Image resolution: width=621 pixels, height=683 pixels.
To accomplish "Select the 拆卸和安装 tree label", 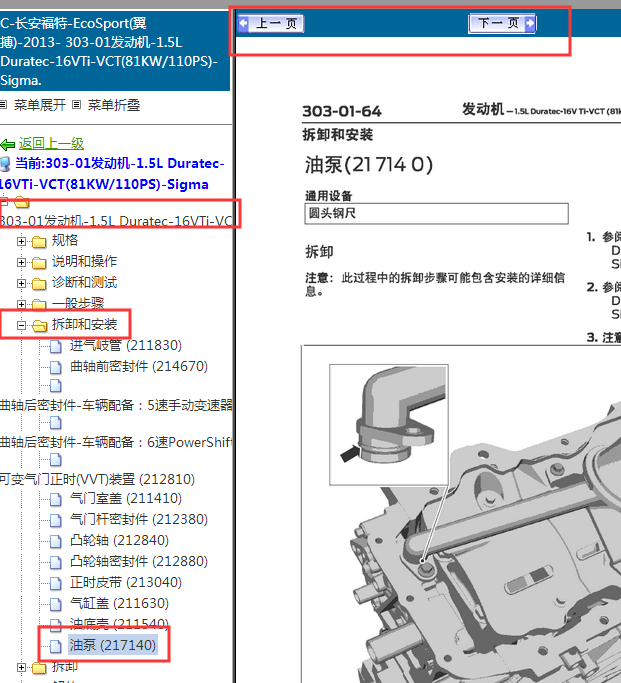I will pos(84,324).
